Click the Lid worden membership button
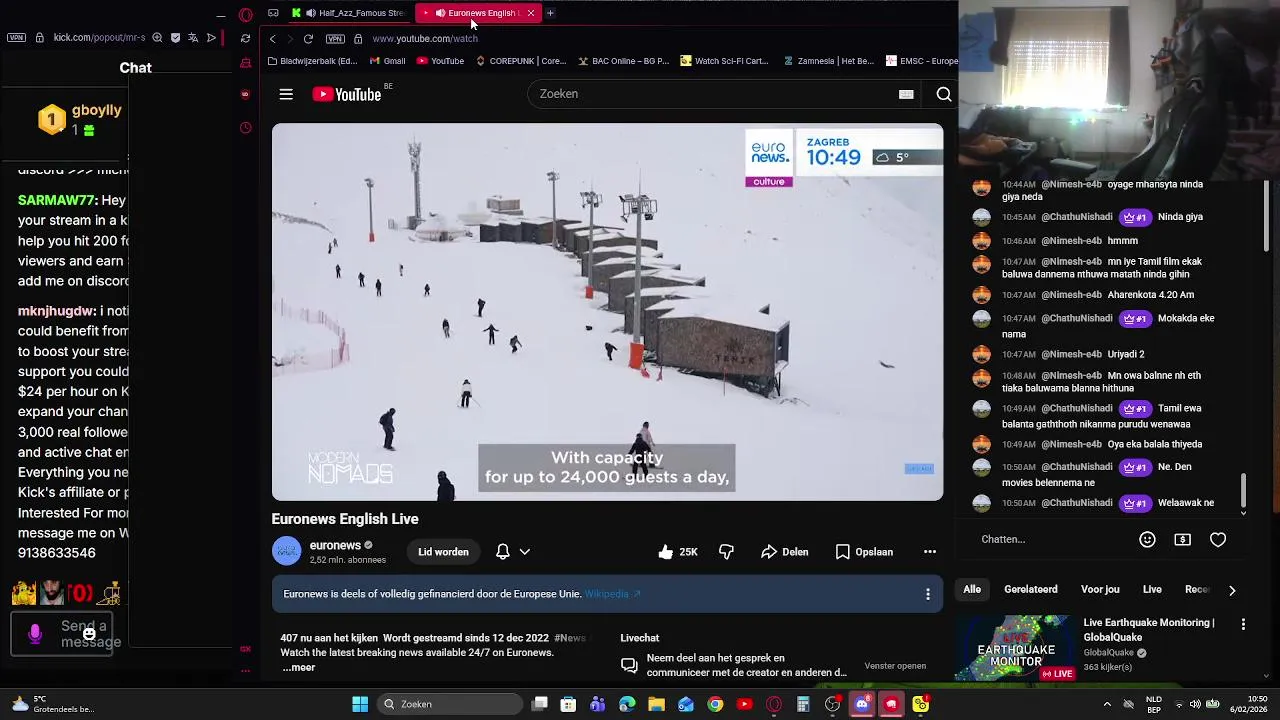The width and height of the screenshot is (1280, 720). tap(443, 552)
